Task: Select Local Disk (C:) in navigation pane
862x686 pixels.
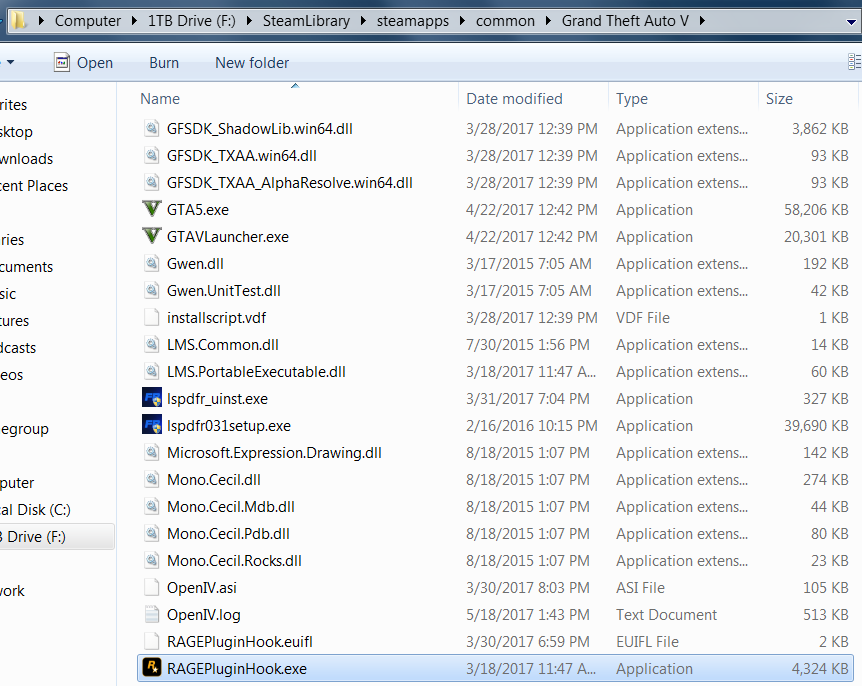Action: (x=35, y=510)
